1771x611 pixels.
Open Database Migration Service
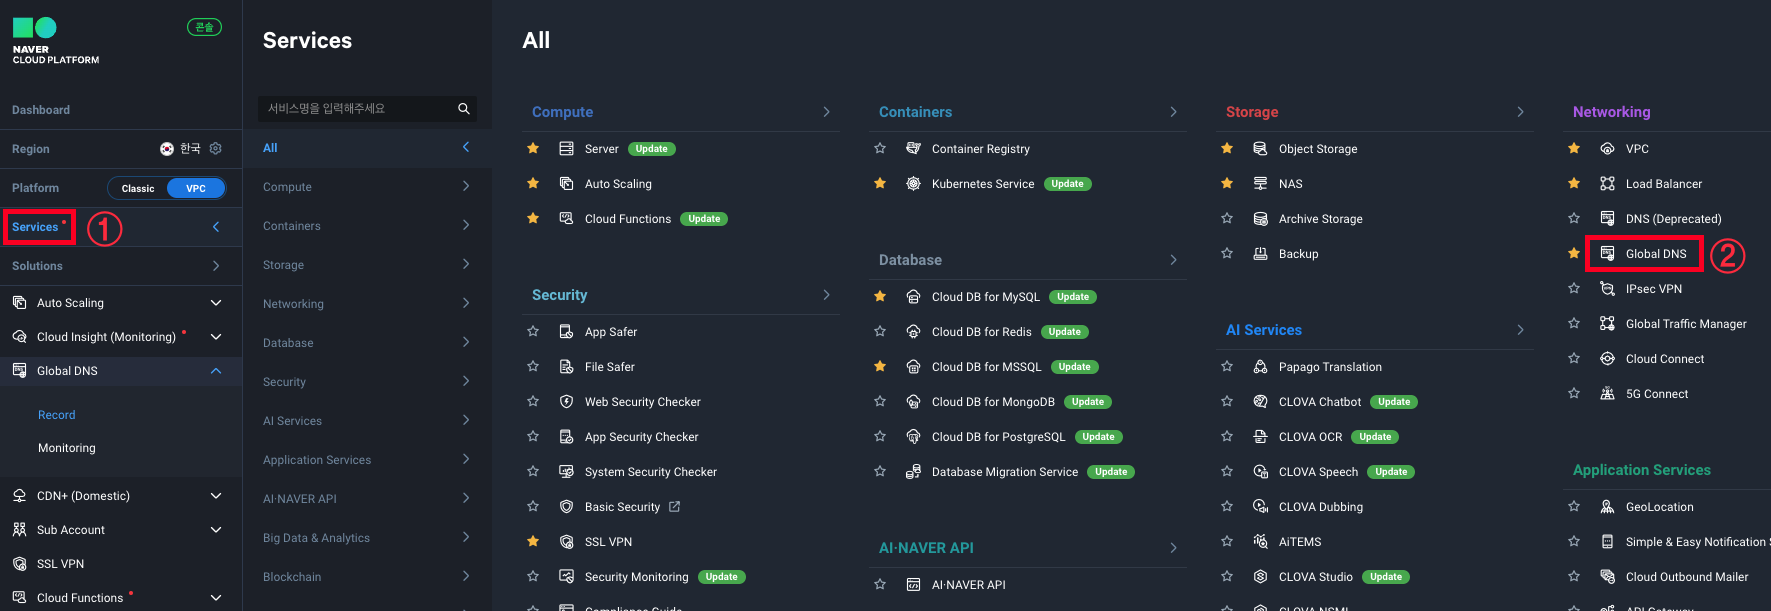[x=1005, y=472]
